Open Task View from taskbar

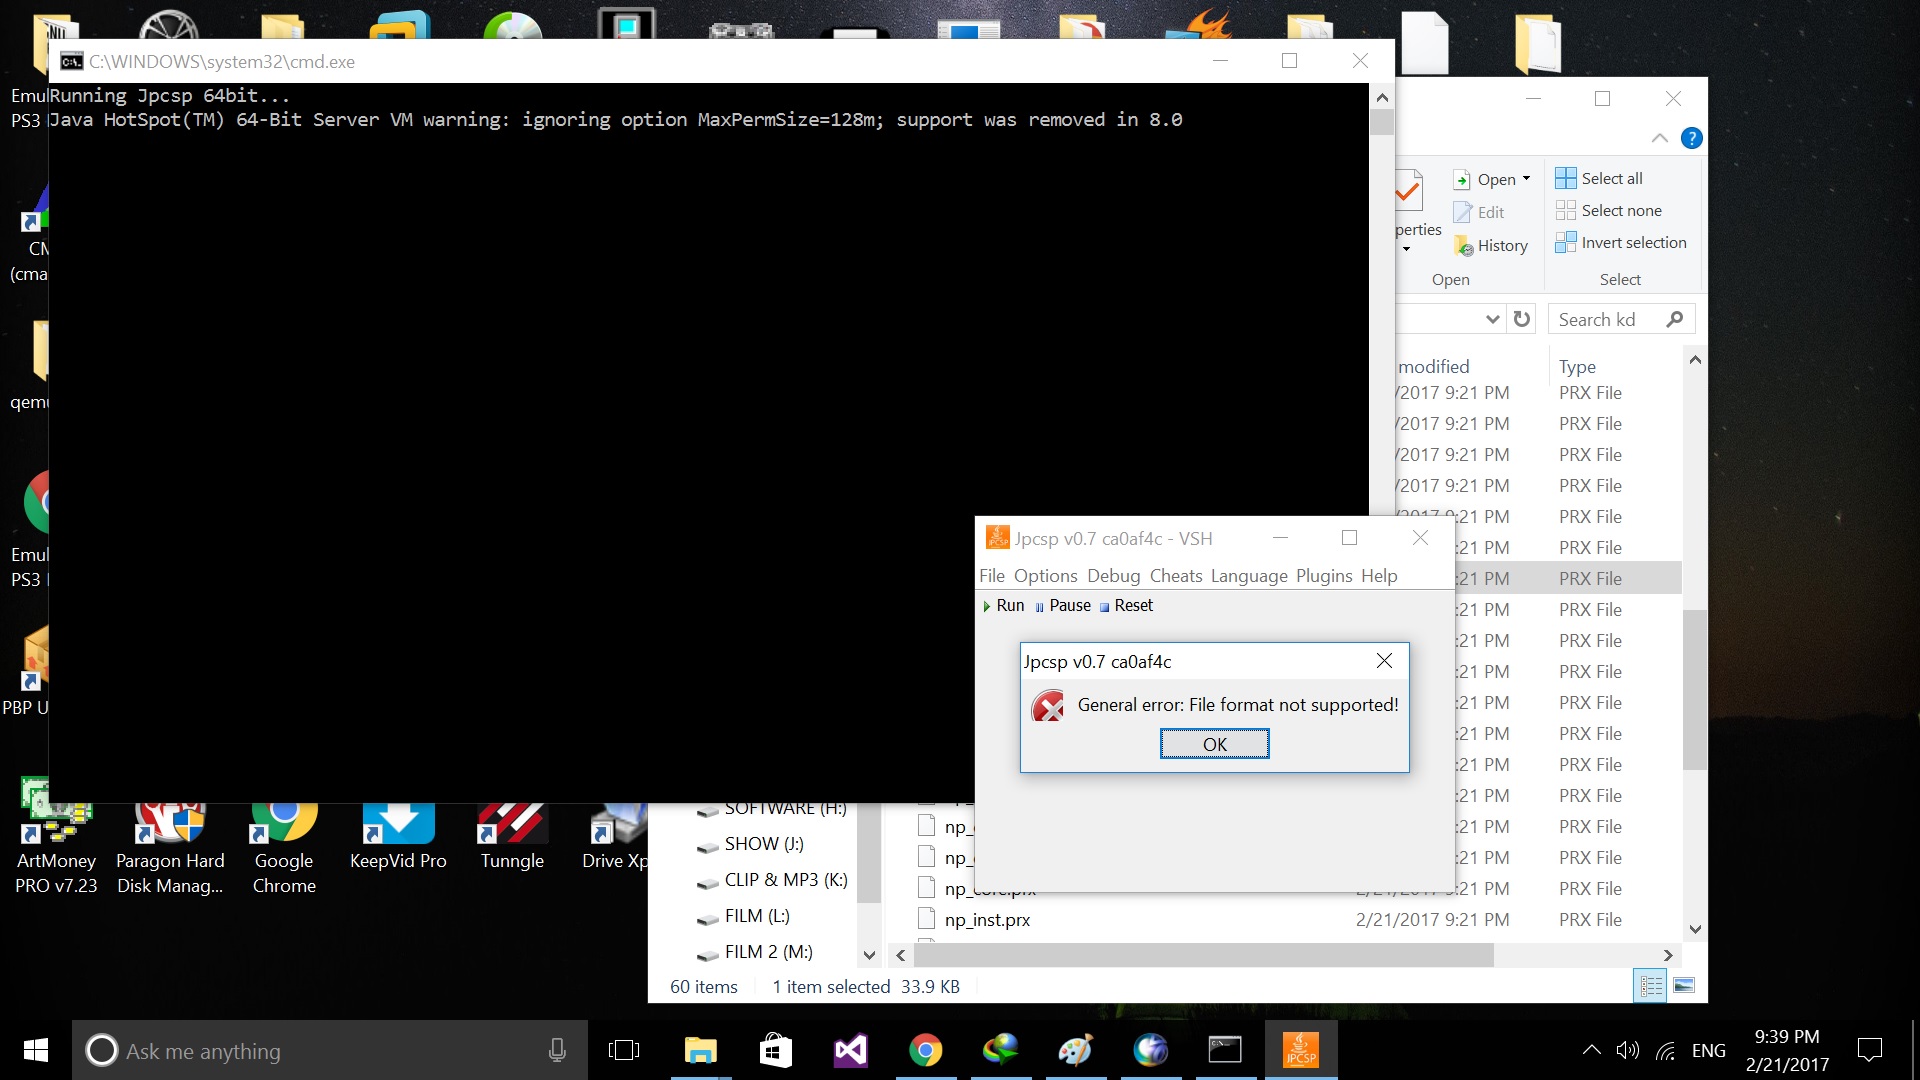pos(624,1050)
